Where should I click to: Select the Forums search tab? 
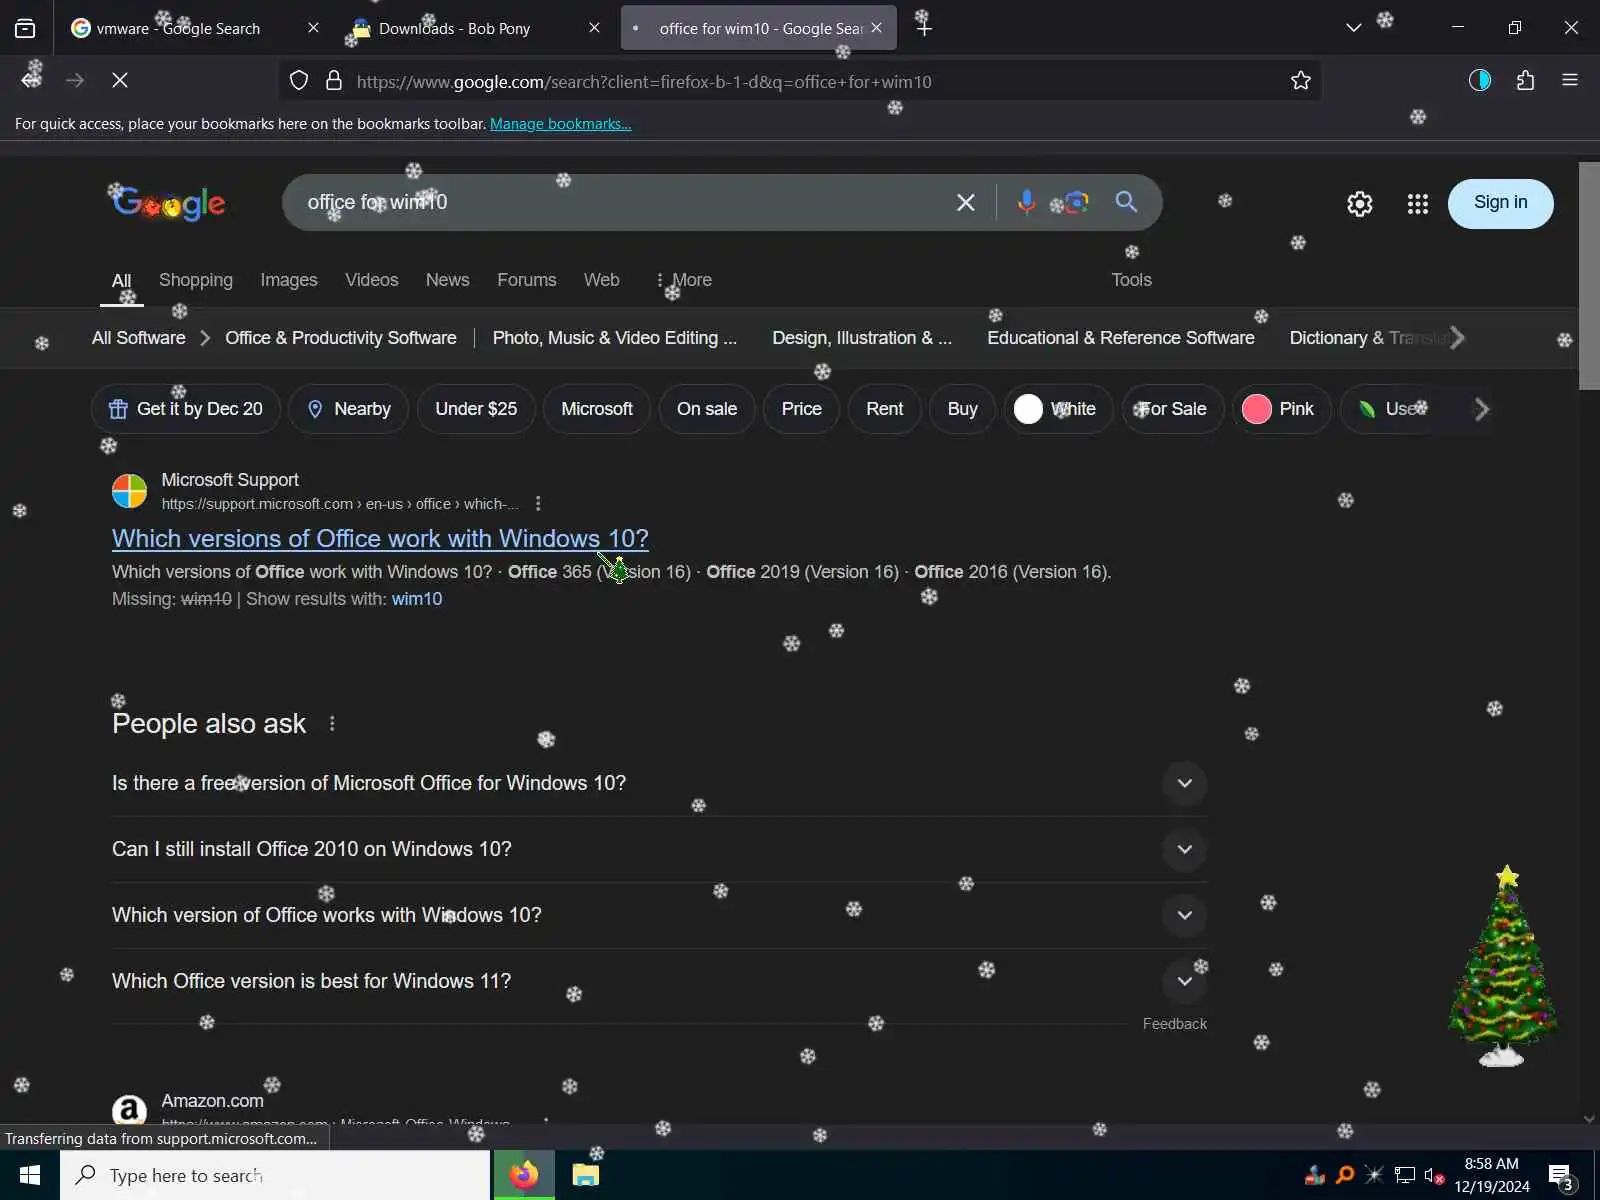tap(527, 280)
